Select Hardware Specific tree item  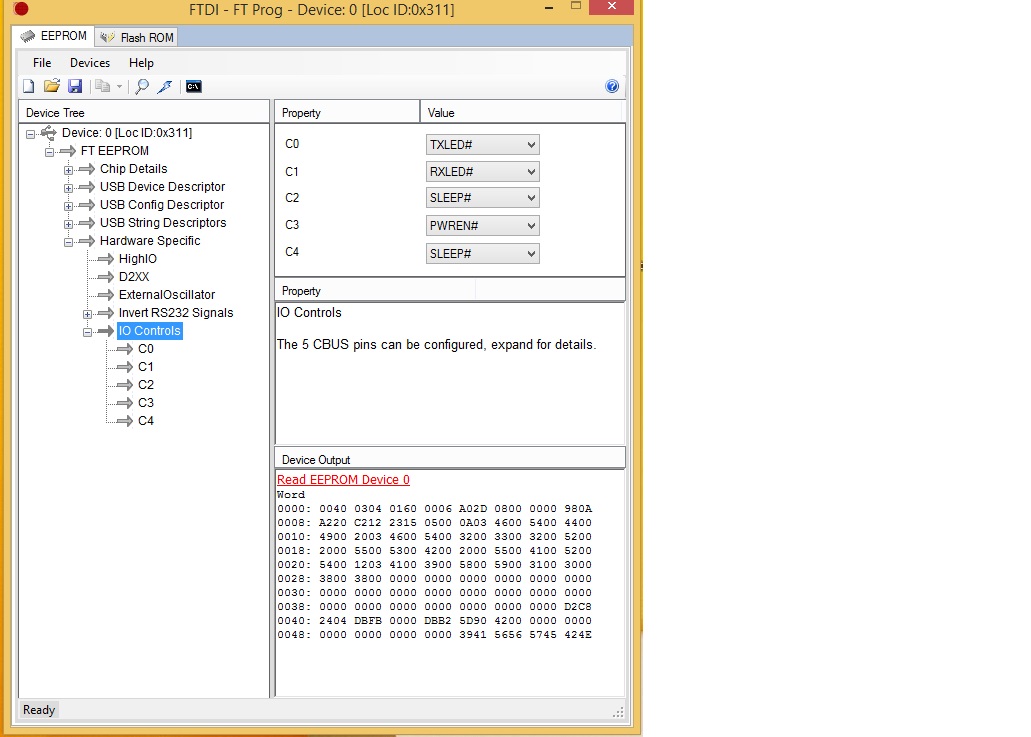coord(150,241)
